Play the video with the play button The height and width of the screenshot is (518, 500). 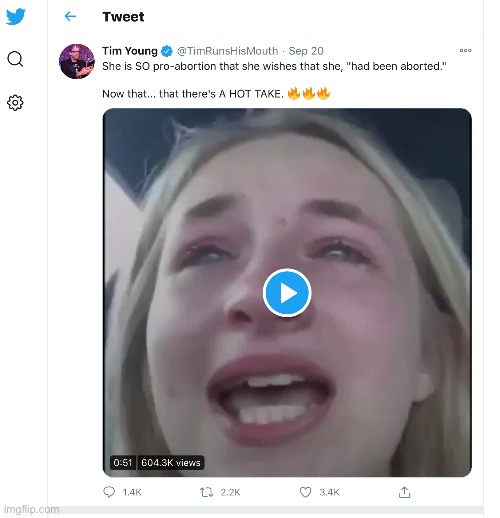[287, 293]
